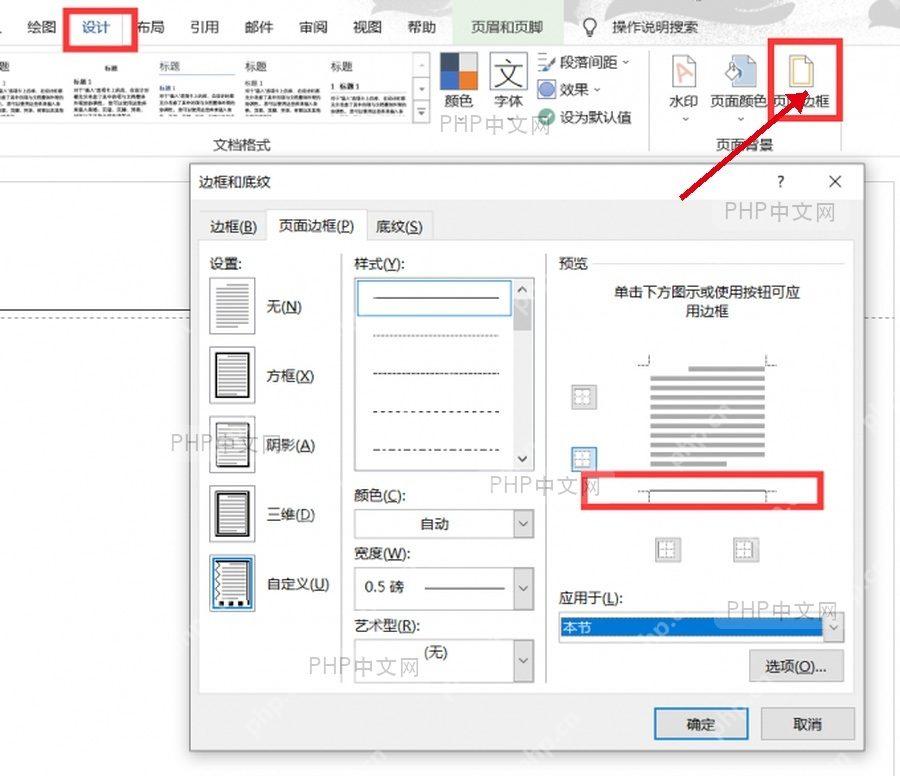
Task: Open the Help (帮助) ribbon tab
Action: click(421, 27)
